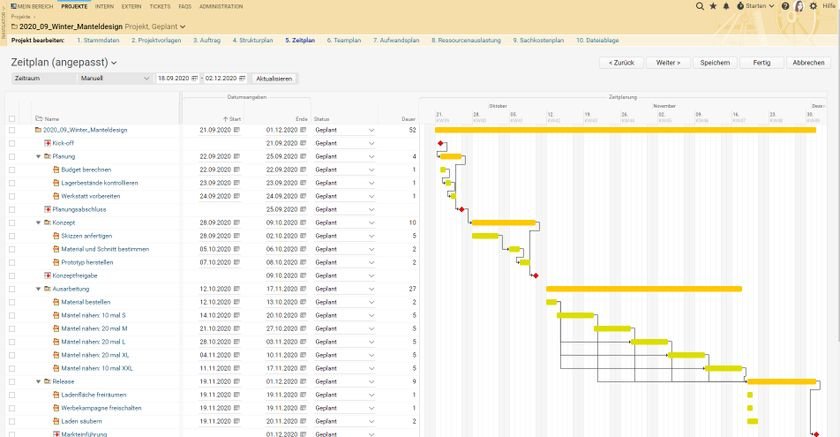Check the box for Ausarbeitung row
Viewport: 840px width, 437px height.
[12, 289]
